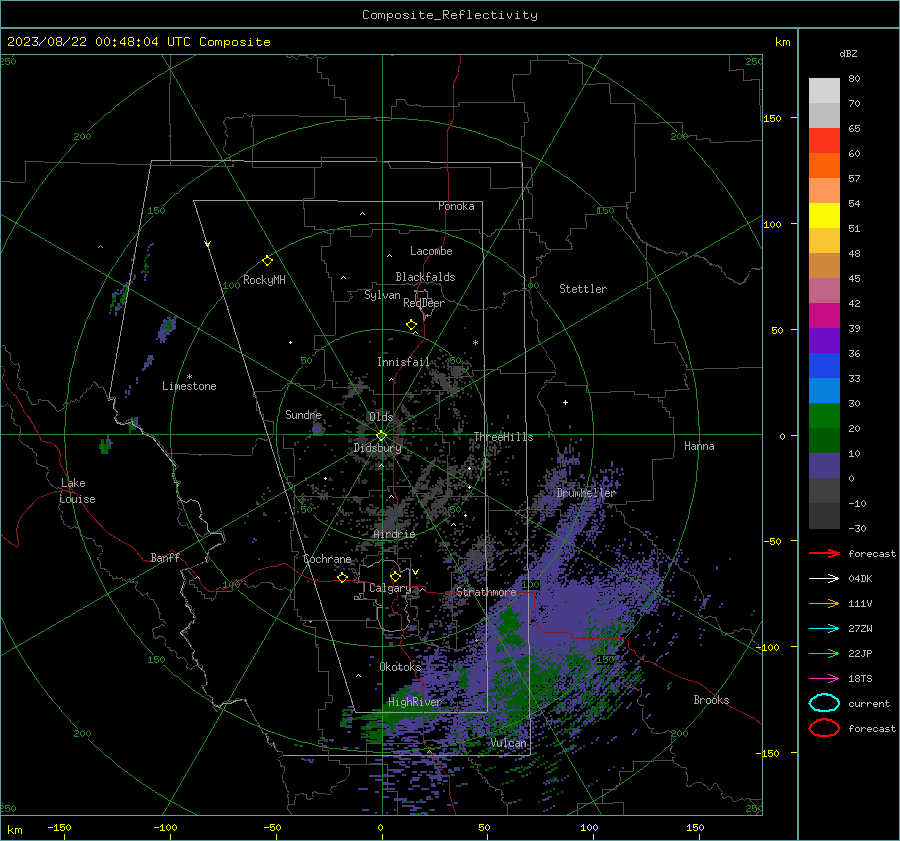Click the RockyMH label
This screenshot has height=841, width=900.
point(264,280)
